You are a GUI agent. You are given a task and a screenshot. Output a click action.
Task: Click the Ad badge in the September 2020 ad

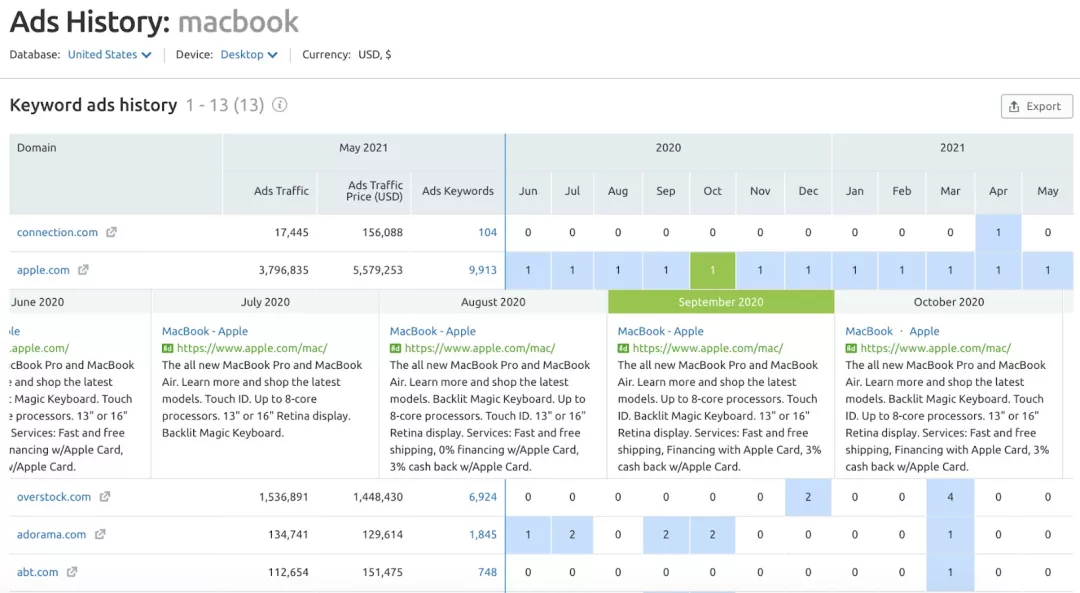(x=623, y=348)
